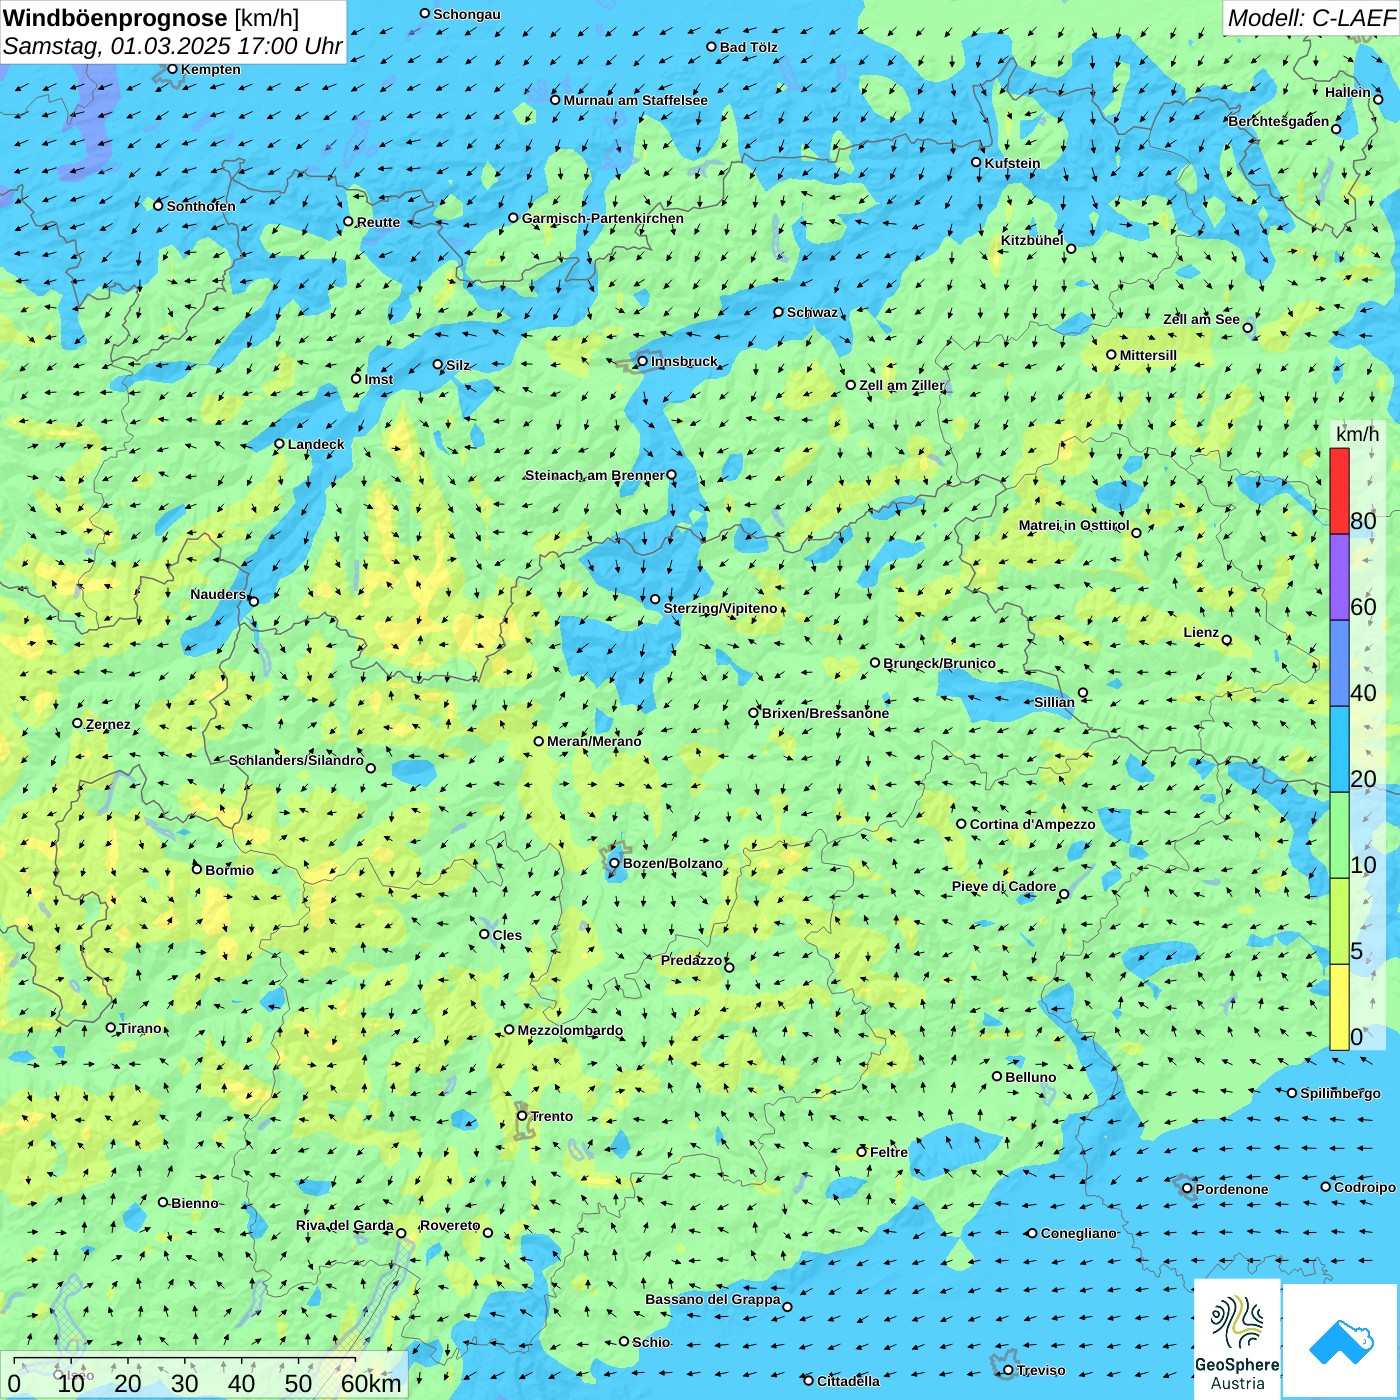
Task: Click the date 'Samstag, 01.03.2025 17:00 Uhr'
Action: point(172,46)
